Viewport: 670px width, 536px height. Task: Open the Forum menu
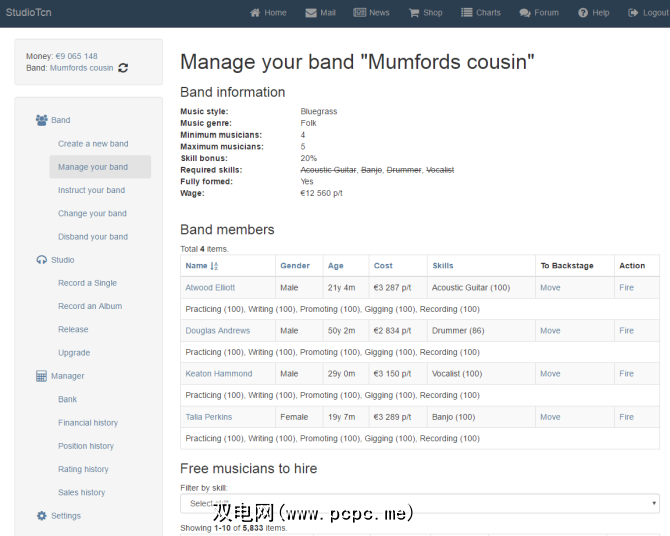tap(539, 13)
